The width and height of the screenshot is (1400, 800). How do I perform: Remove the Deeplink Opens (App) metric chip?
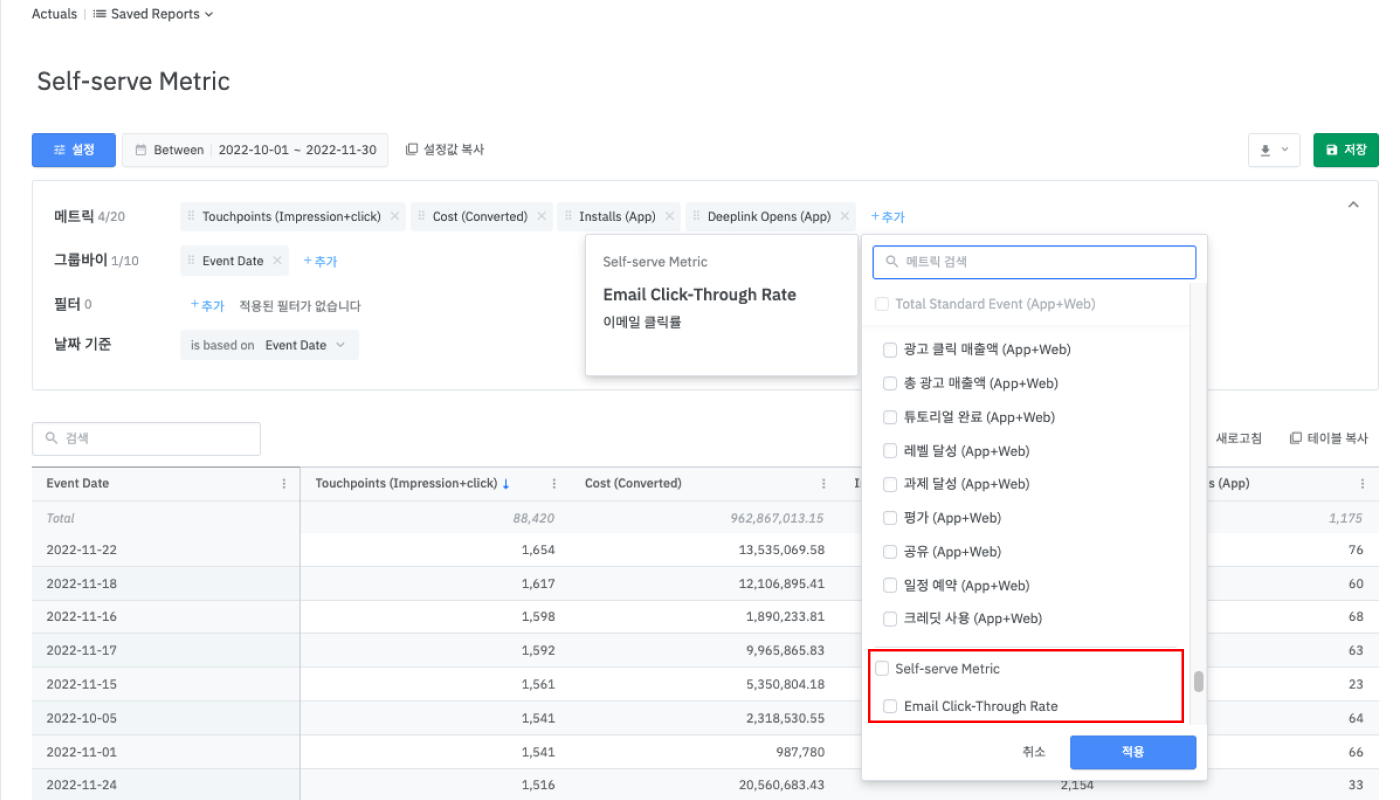(845, 217)
